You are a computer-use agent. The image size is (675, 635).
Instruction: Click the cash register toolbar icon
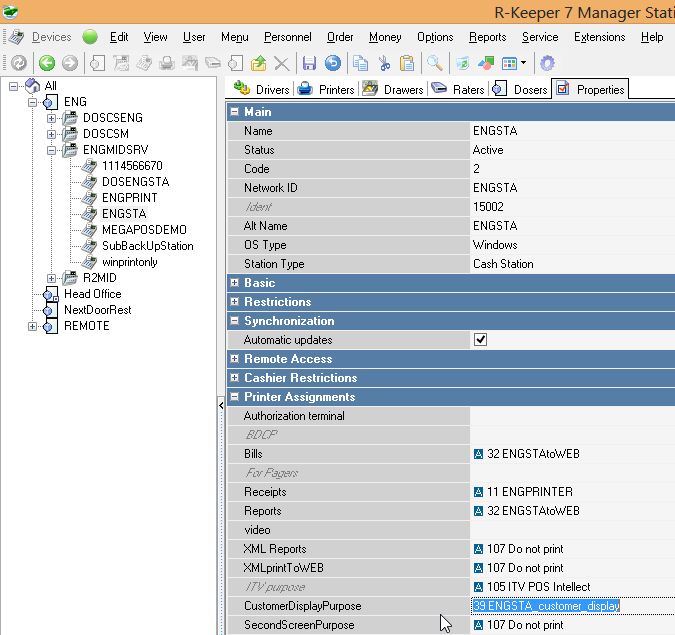click(144, 63)
